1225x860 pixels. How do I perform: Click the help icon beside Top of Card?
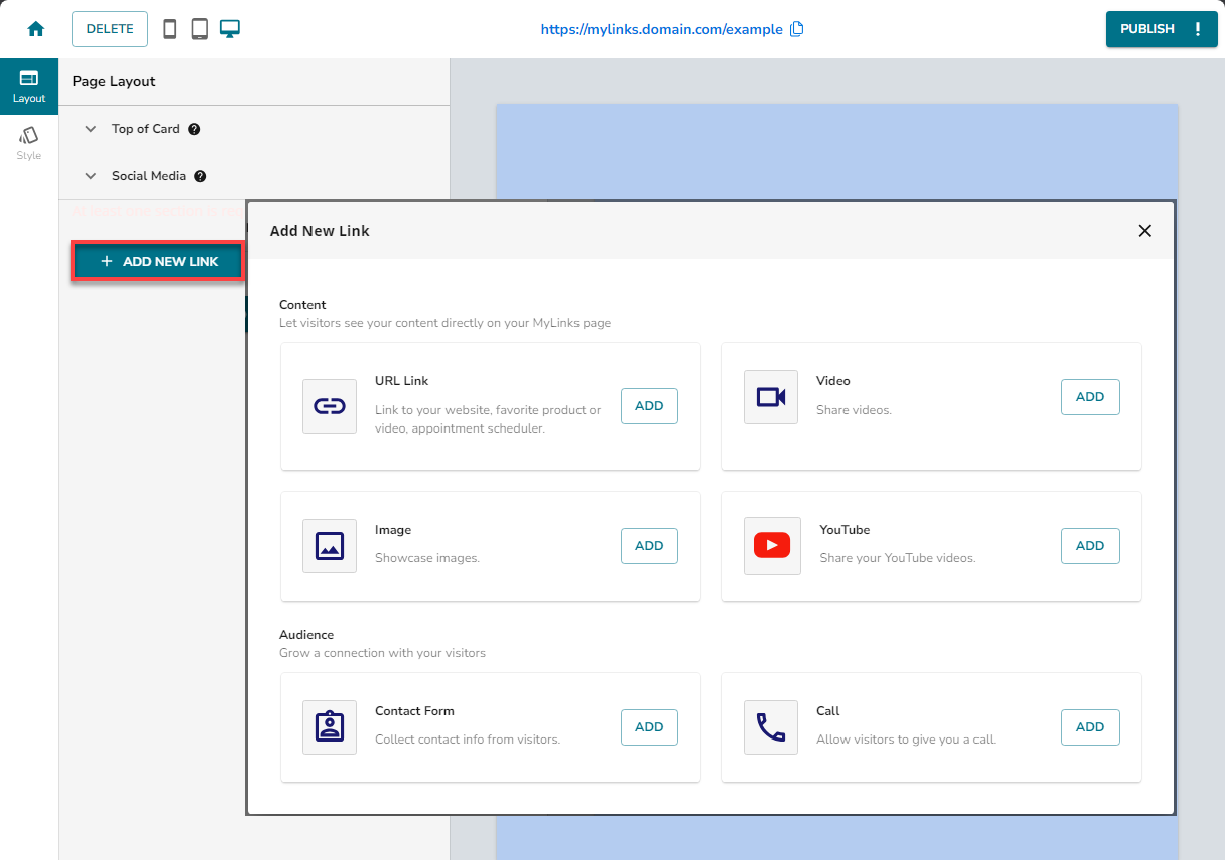click(x=194, y=129)
